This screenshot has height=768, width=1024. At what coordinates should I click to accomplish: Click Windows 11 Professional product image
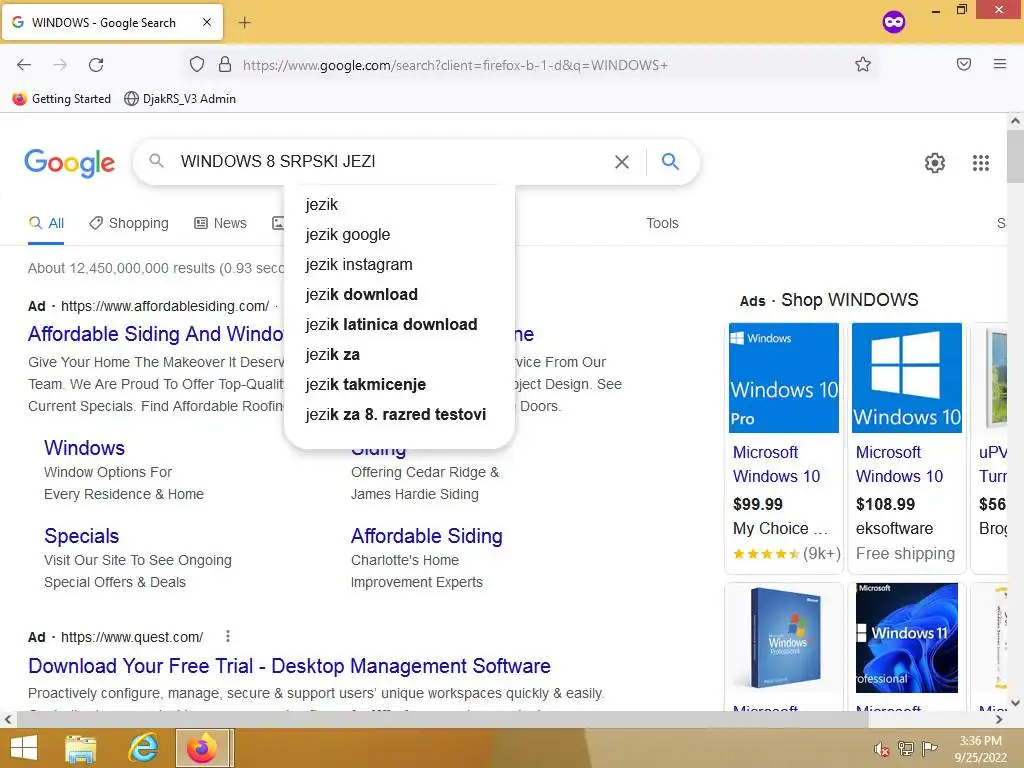coord(906,638)
